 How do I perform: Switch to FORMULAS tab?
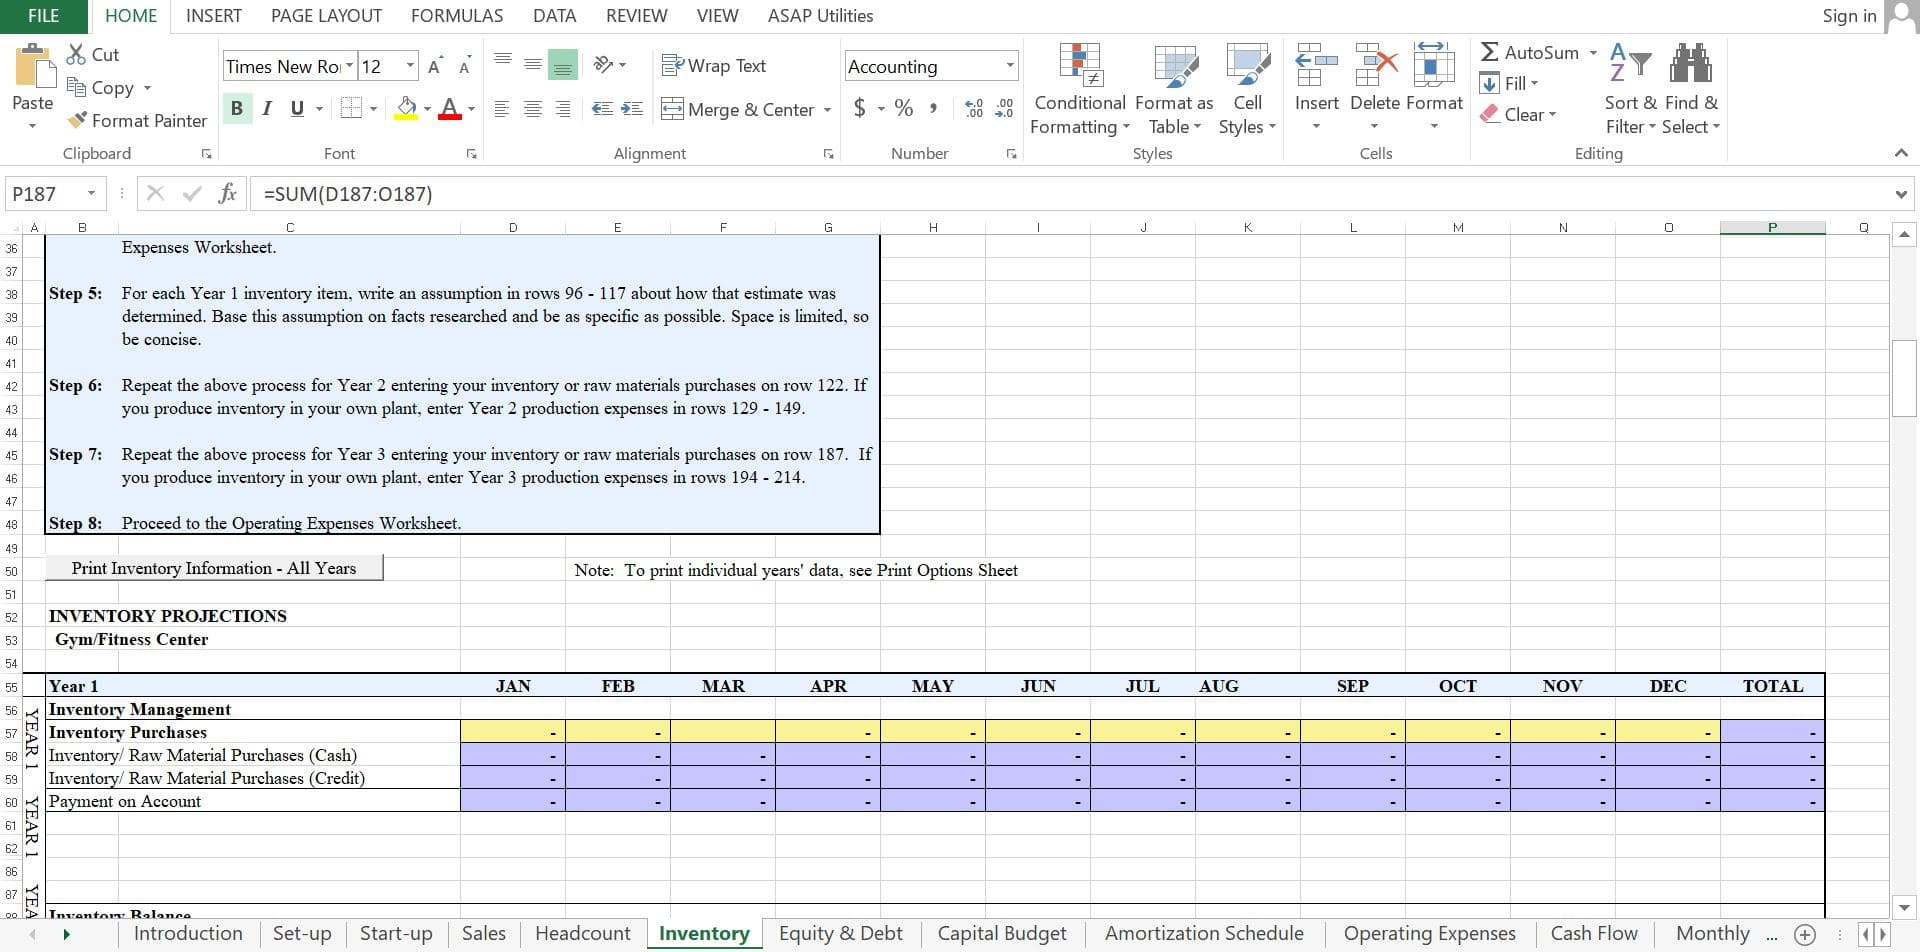click(x=457, y=16)
